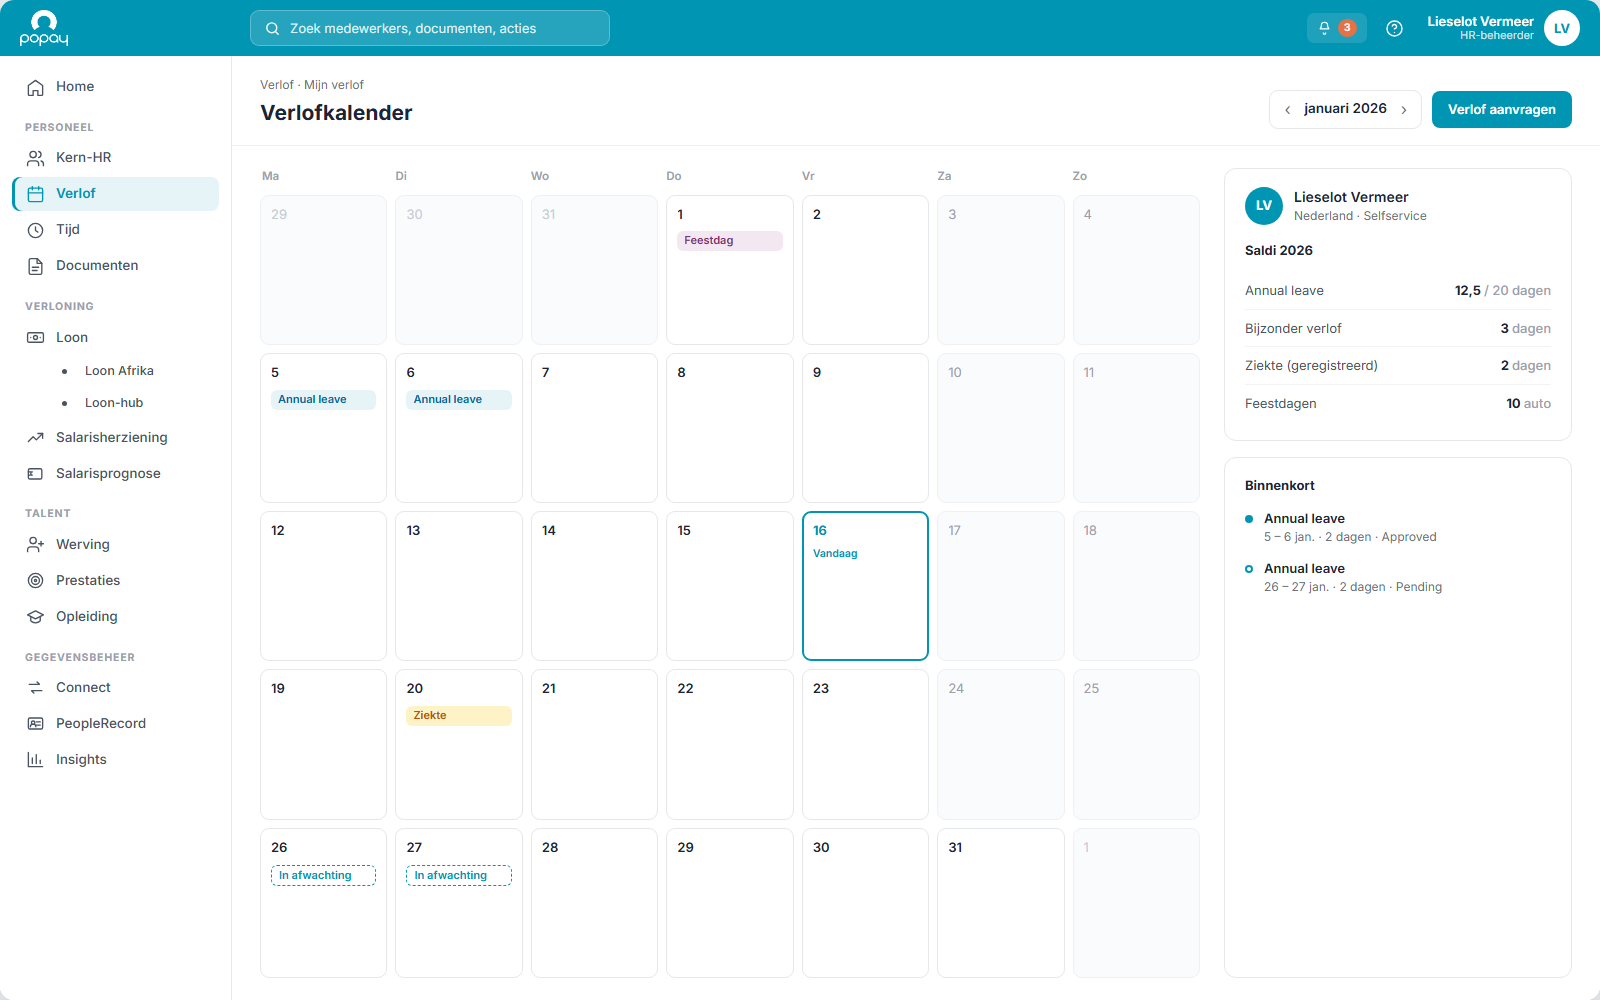Select calendar day 9
This screenshot has height=1000, width=1600.
(x=865, y=428)
